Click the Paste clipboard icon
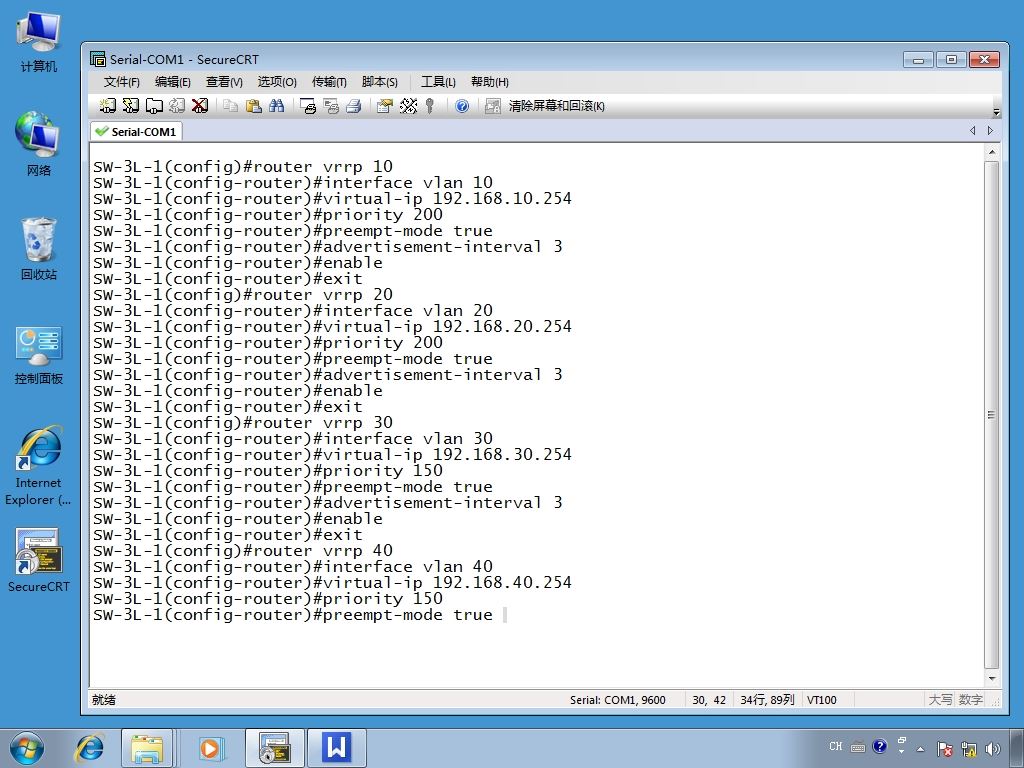 pos(253,106)
